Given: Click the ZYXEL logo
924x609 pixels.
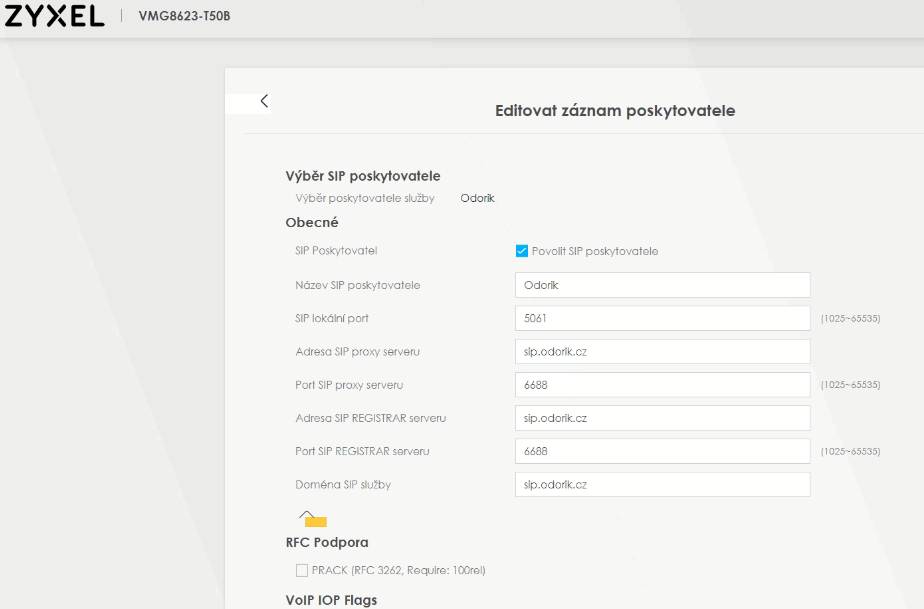Looking at the screenshot, I should click(55, 16).
